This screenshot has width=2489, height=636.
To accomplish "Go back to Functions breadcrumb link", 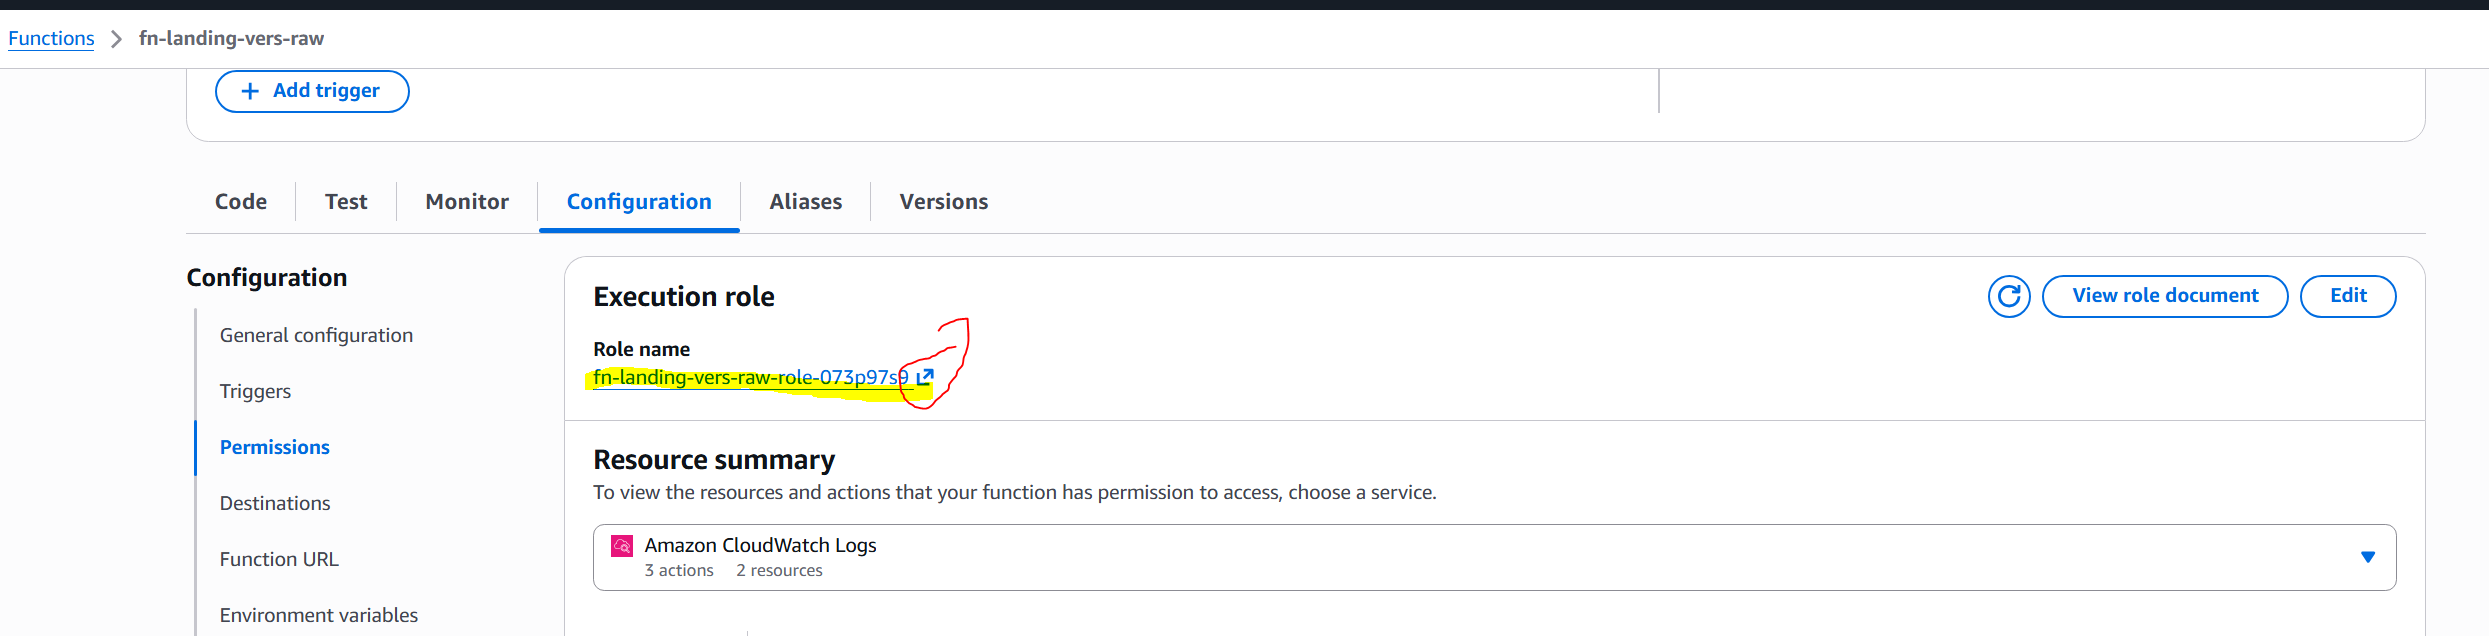I will coord(51,39).
